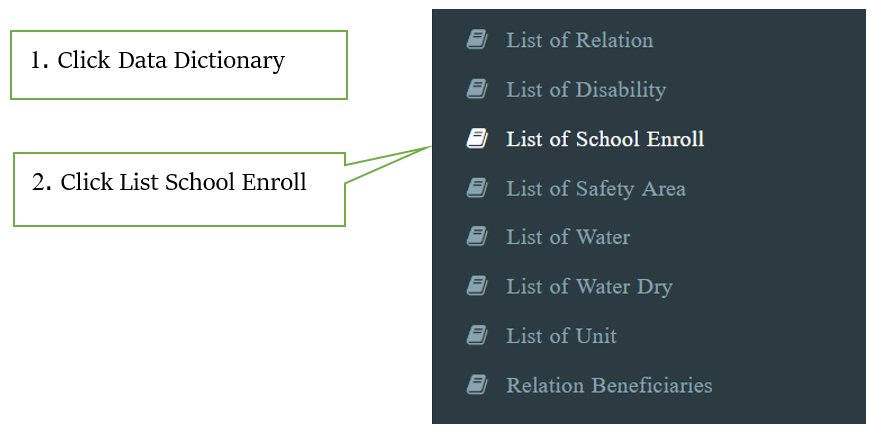Select List of Disability in the sidebar

click(x=586, y=90)
